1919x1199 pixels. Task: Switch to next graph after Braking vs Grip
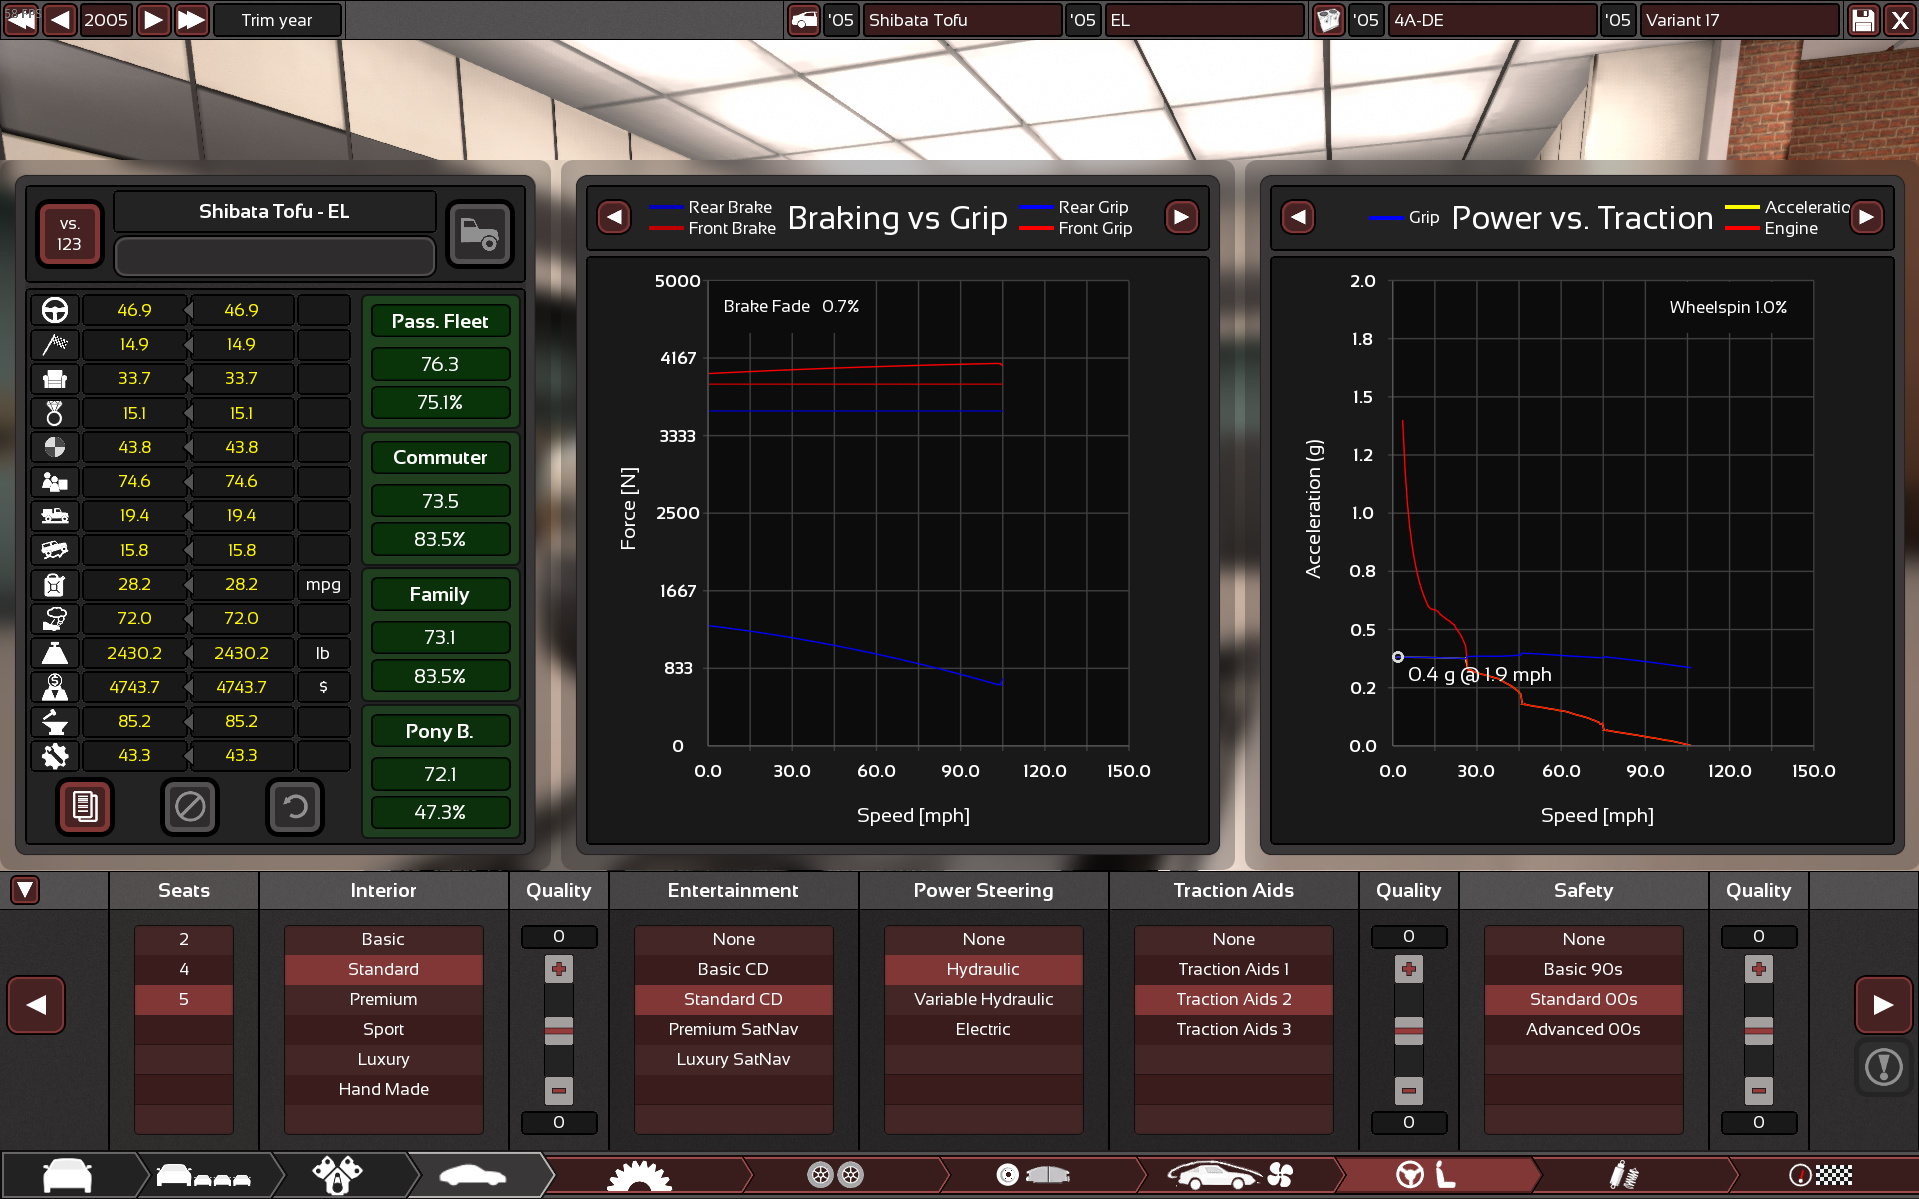click(x=1181, y=217)
